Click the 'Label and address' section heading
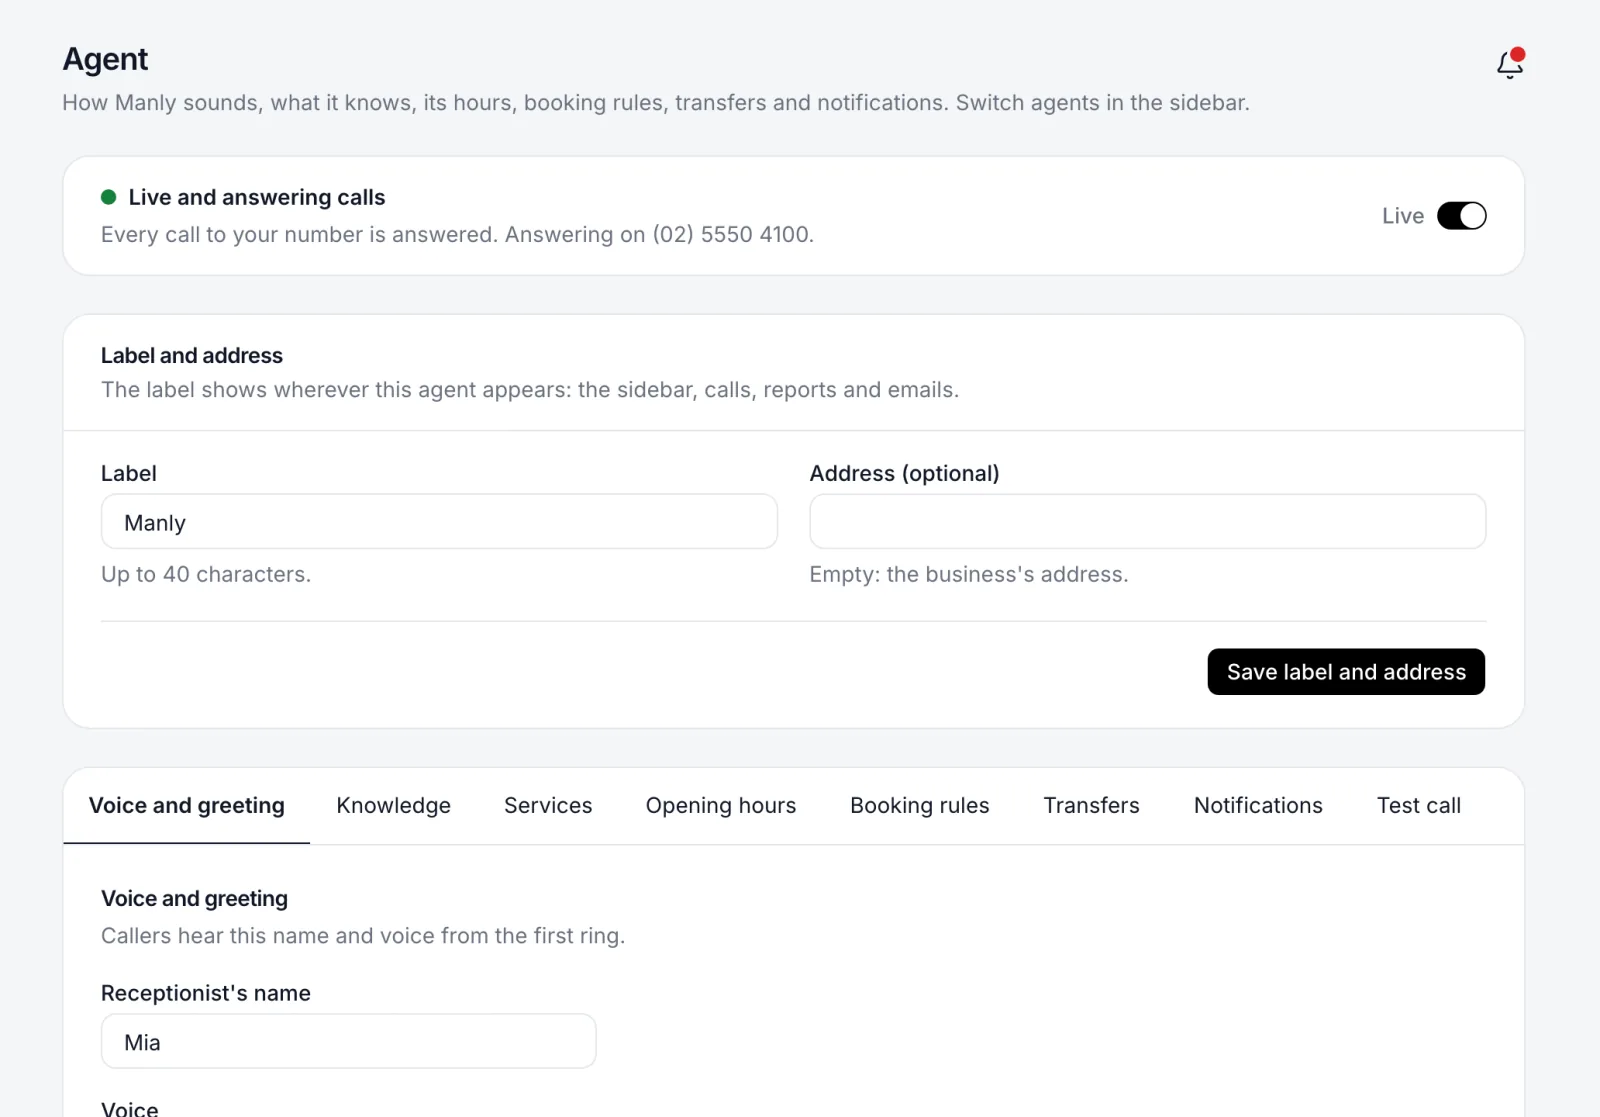 [192, 356]
